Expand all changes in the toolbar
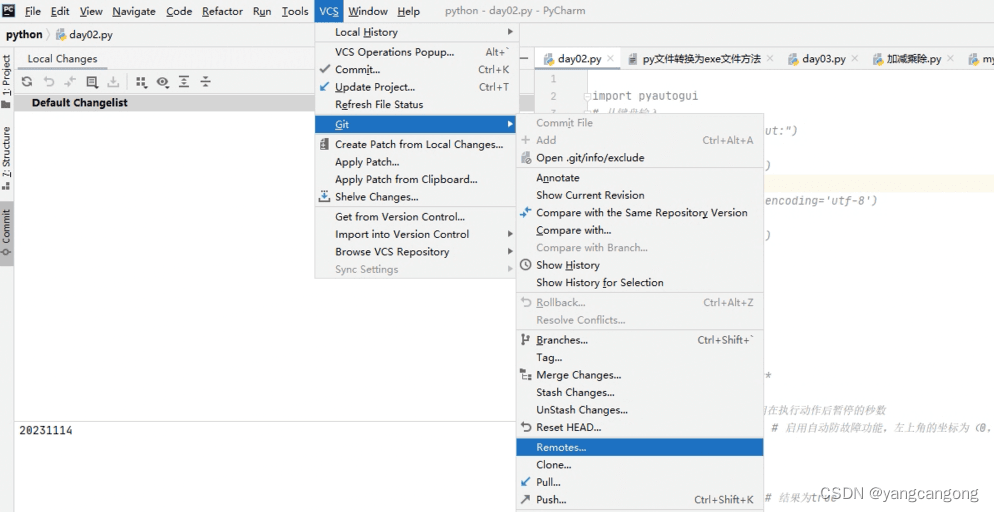994x512 pixels. click(184, 82)
